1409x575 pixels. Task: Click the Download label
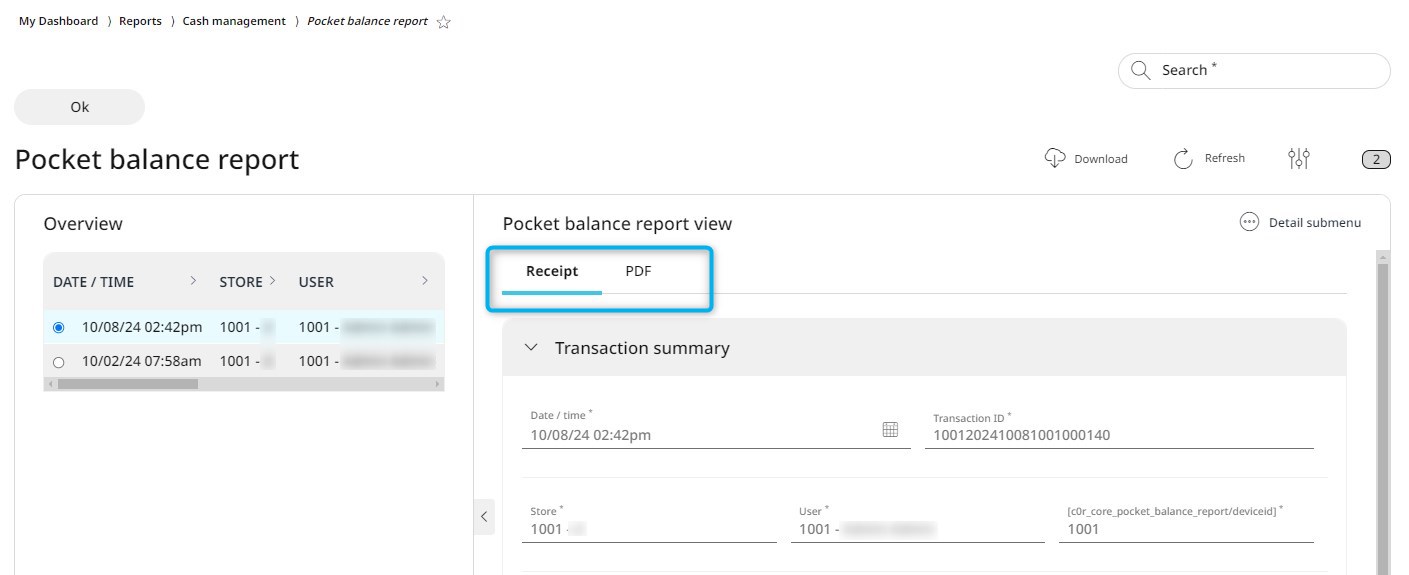(x=1101, y=159)
